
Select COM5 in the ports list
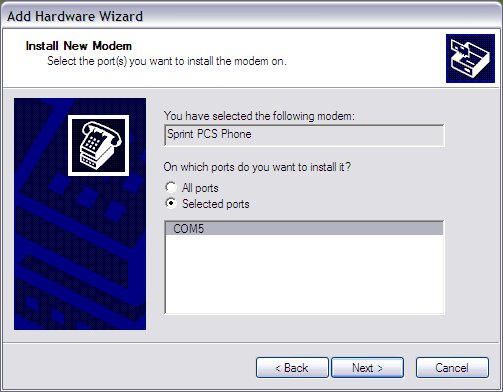pos(304,229)
